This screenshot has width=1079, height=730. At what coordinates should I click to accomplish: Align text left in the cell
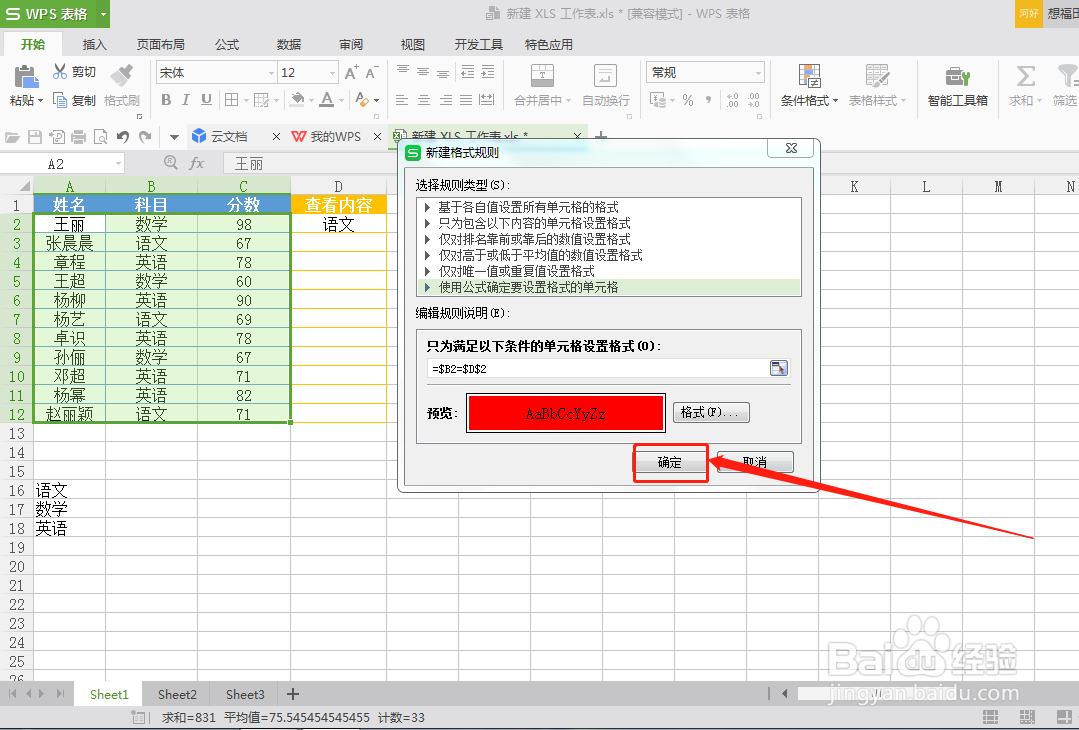[403, 100]
